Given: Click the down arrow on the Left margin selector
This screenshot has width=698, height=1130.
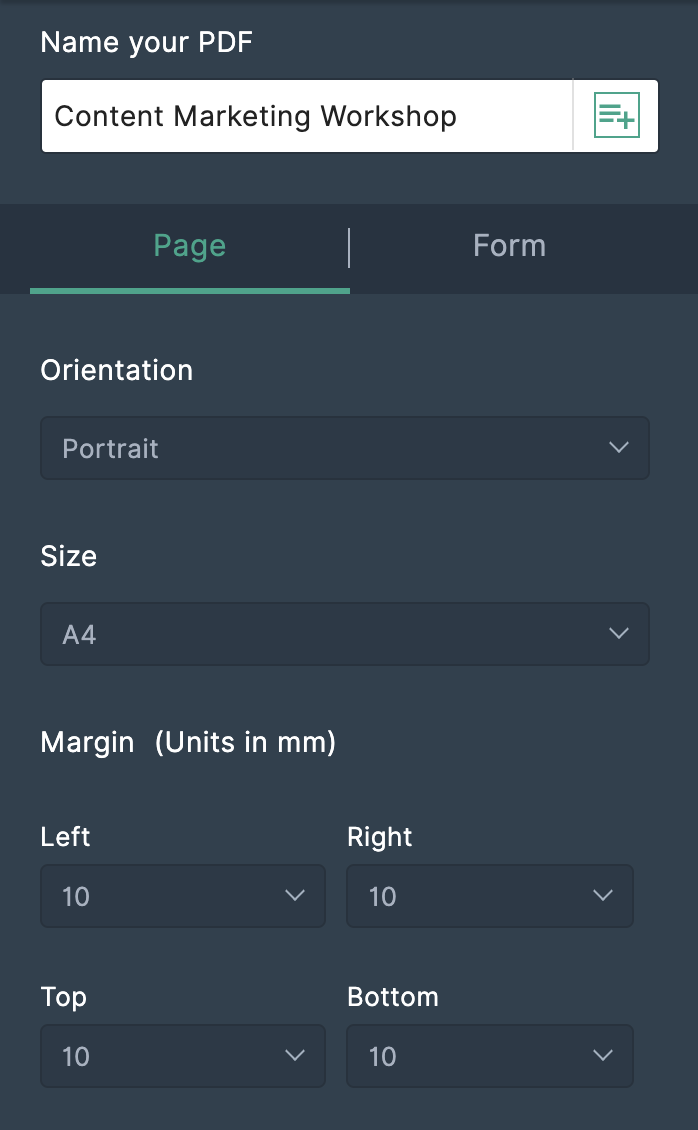Looking at the screenshot, I should 296,896.
